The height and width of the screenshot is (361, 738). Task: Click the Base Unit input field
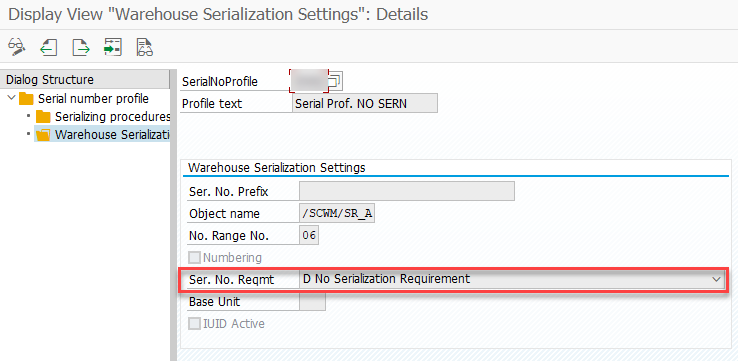tap(312, 302)
